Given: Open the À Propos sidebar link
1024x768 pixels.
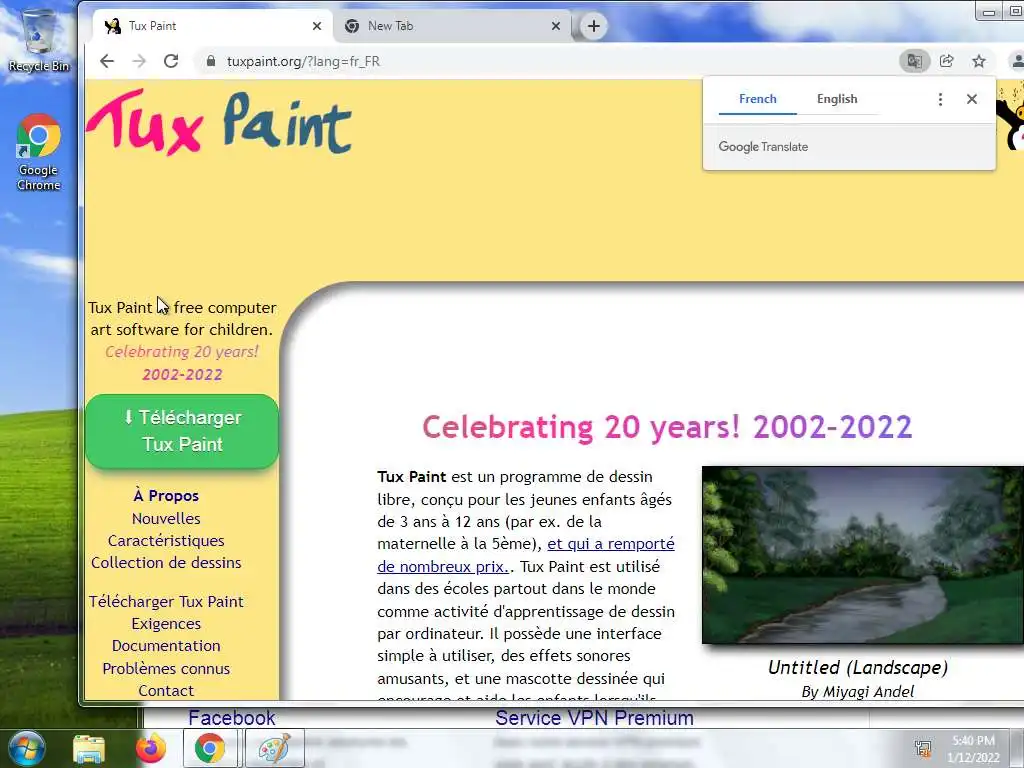Looking at the screenshot, I should pyautogui.click(x=166, y=496).
